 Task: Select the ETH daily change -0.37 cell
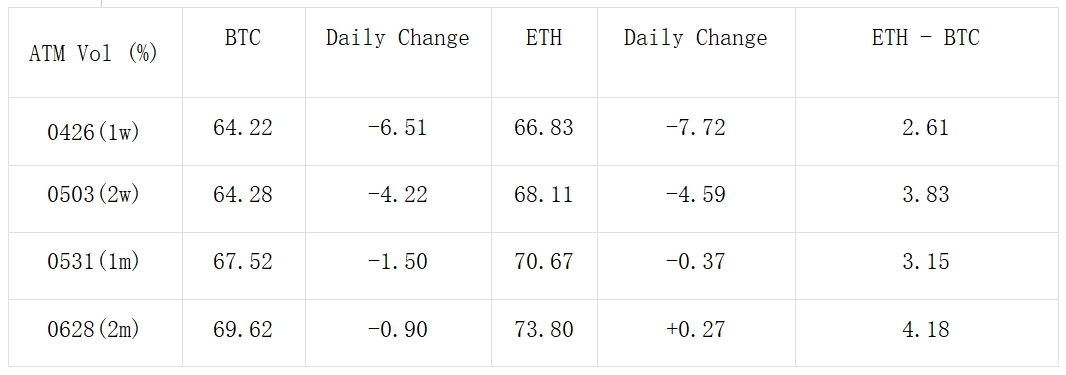(696, 266)
